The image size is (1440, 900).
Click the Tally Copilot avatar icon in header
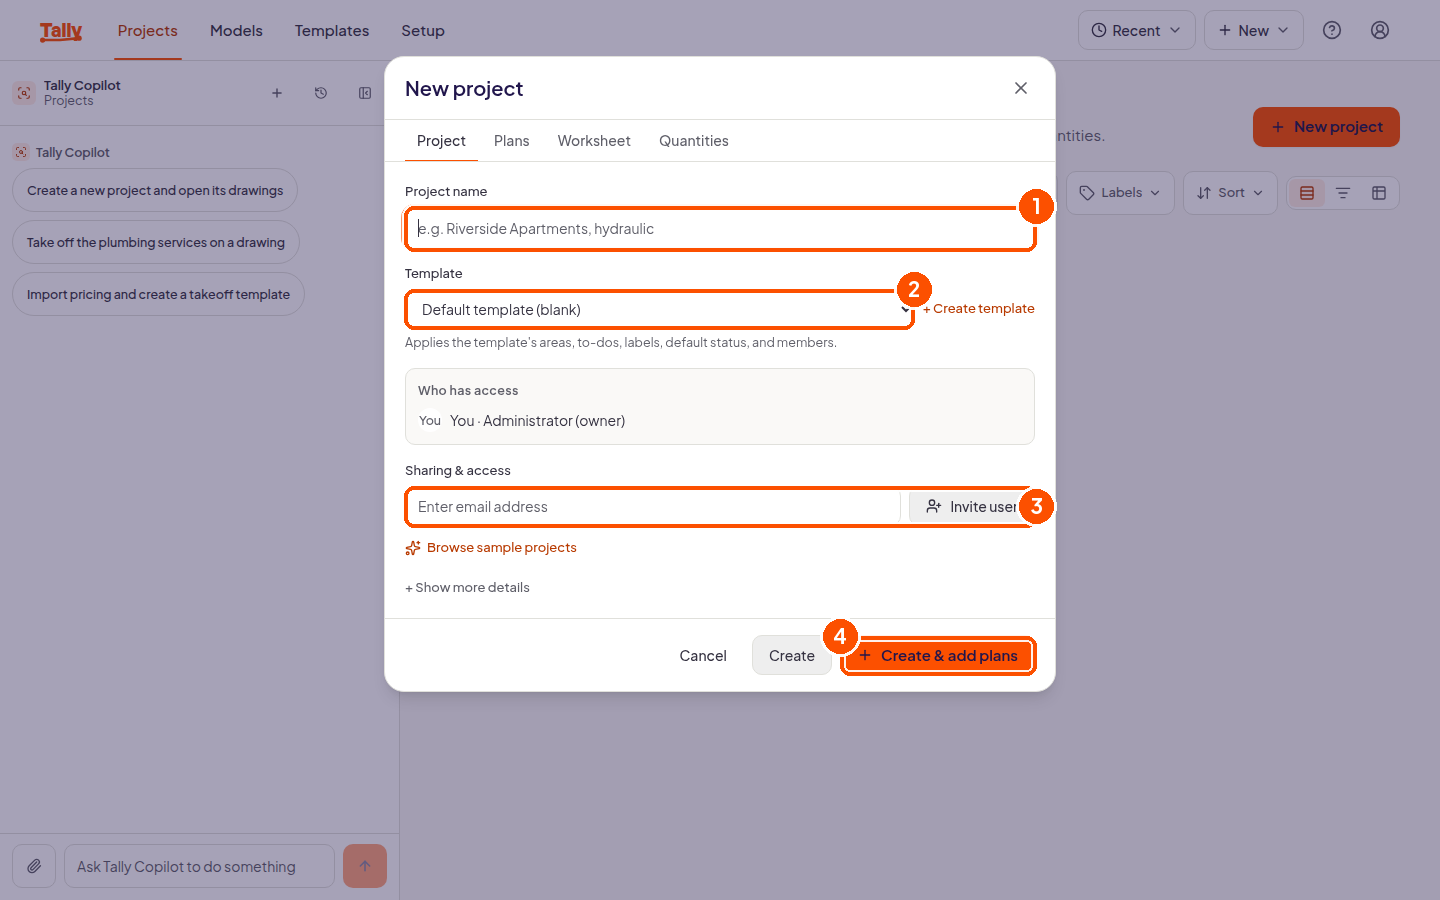click(x=24, y=93)
